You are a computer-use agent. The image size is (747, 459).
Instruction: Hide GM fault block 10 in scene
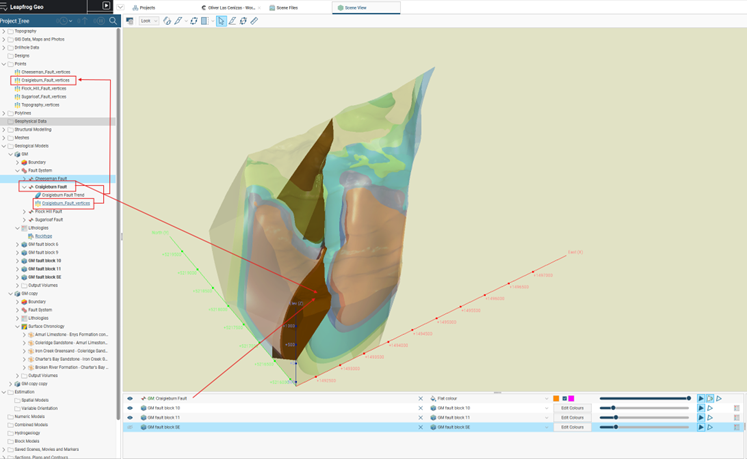[x=130, y=408]
